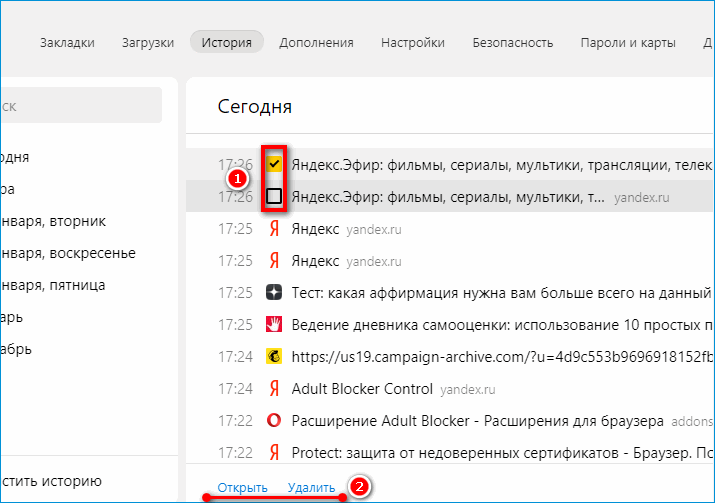Viewport: 715px width, 503px height.
Task: Open the Тест: какая аффирмация entry
Action: pyautogui.click(x=502, y=292)
